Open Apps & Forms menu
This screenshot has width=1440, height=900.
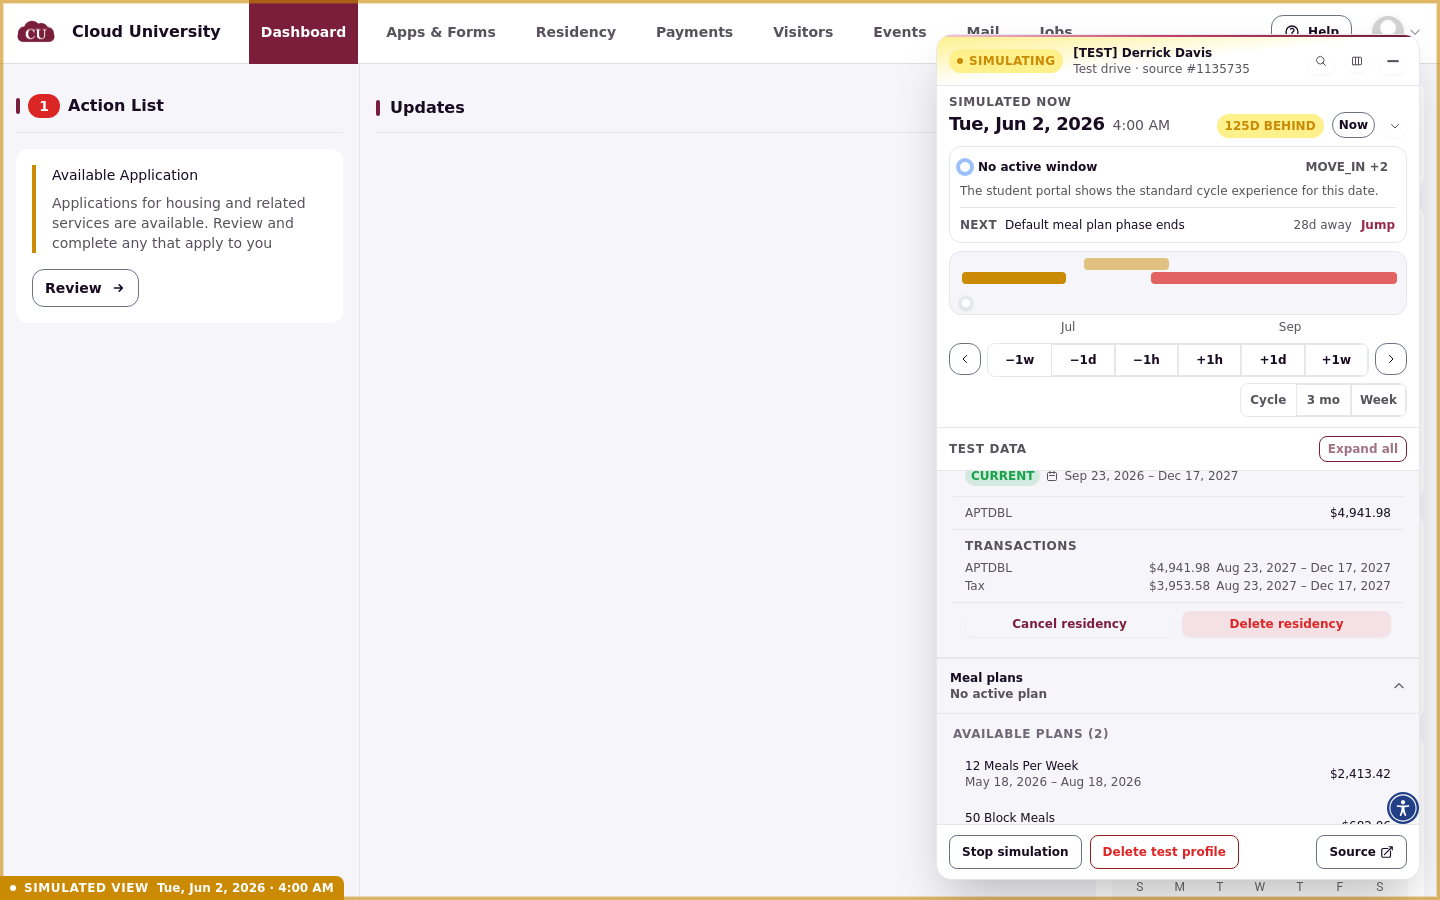pos(441,32)
